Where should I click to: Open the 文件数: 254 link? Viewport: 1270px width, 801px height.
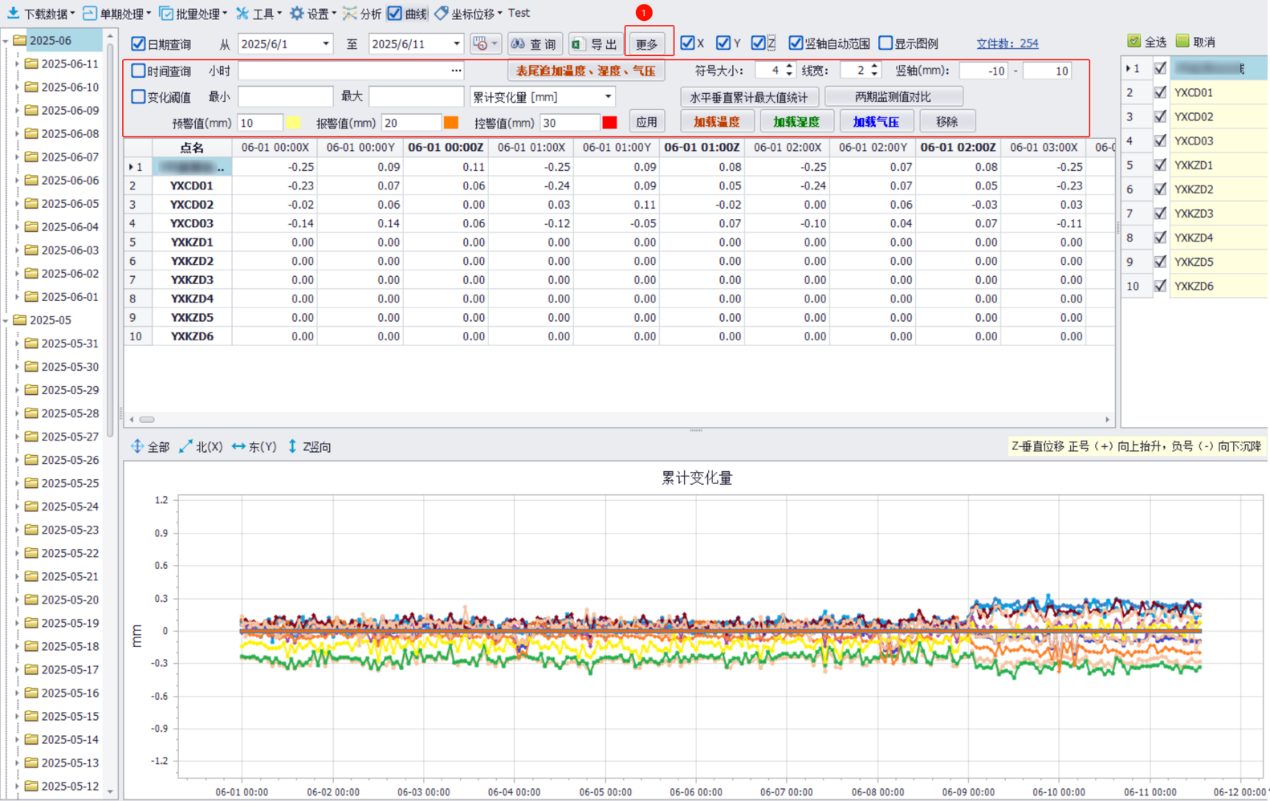[1007, 43]
